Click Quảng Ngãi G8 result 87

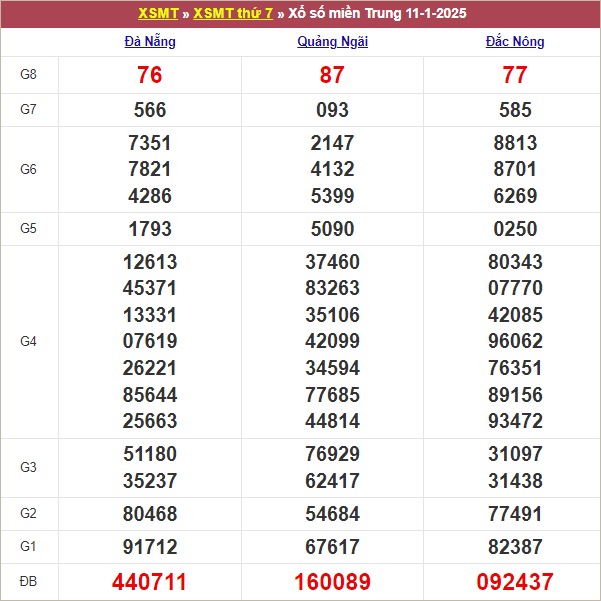tap(332, 76)
